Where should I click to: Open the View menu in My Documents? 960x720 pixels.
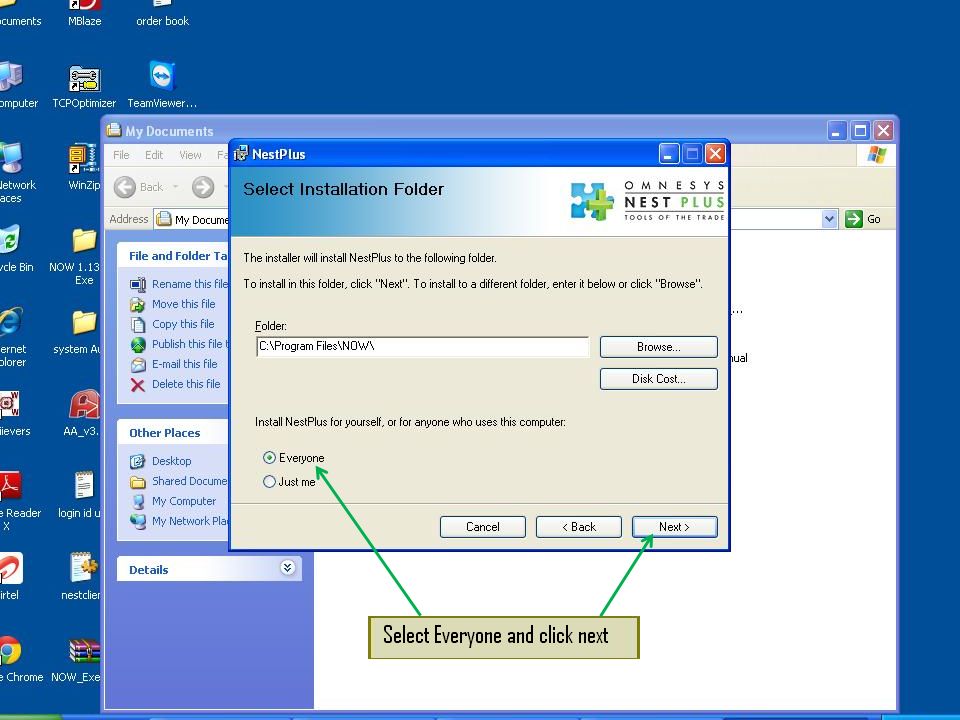pyautogui.click(x=190, y=155)
